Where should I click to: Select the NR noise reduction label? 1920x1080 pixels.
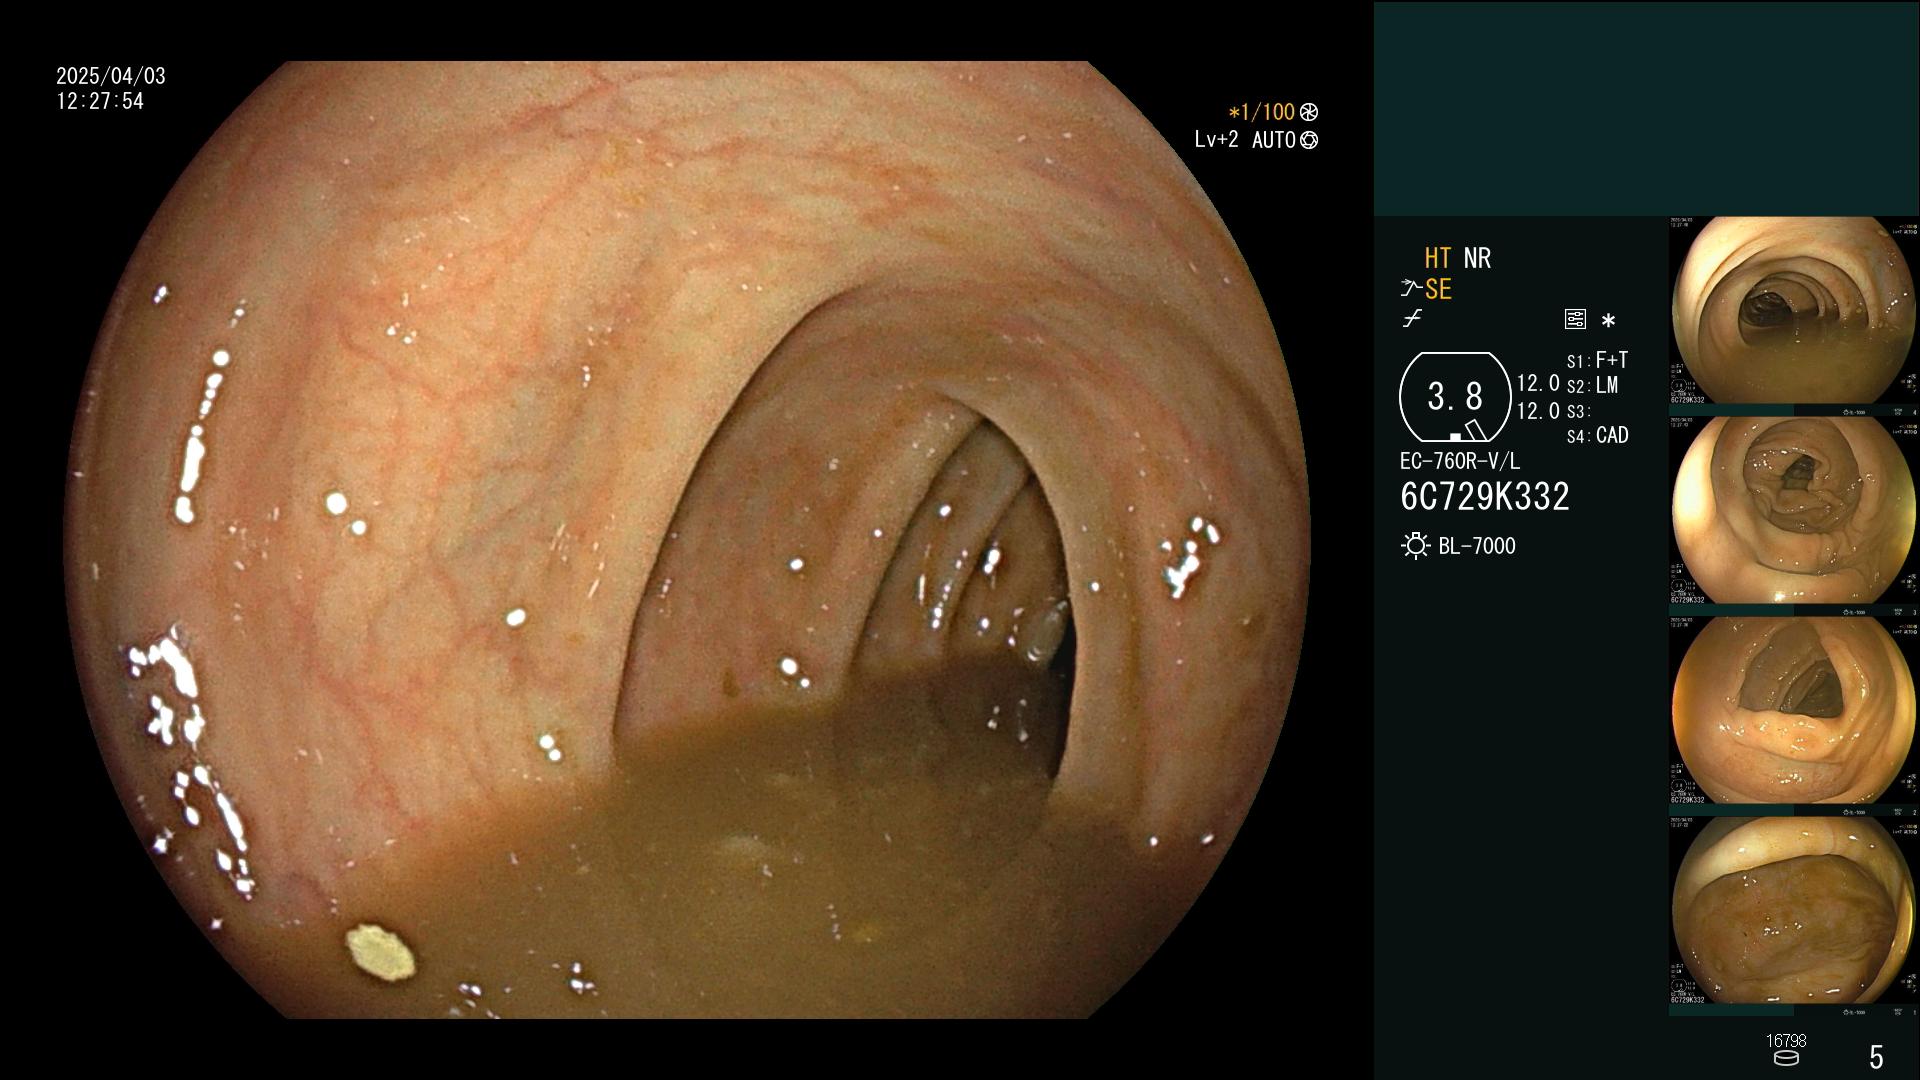point(1477,258)
